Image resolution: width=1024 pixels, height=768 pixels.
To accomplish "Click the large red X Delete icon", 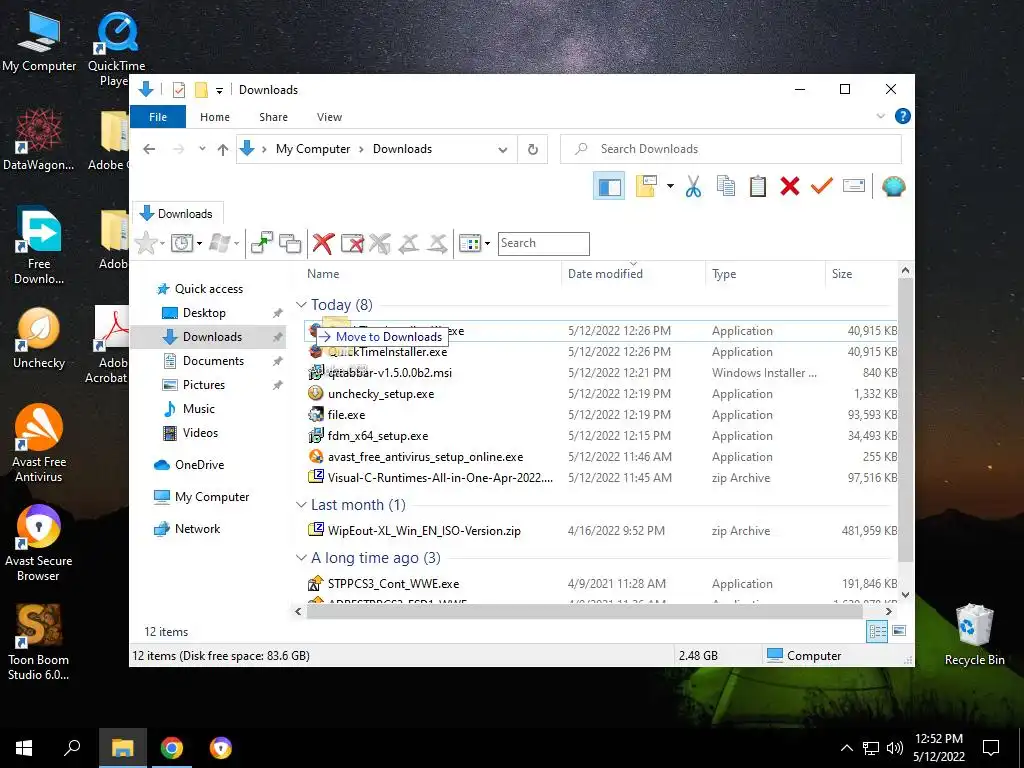I will [x=790, y=186].
